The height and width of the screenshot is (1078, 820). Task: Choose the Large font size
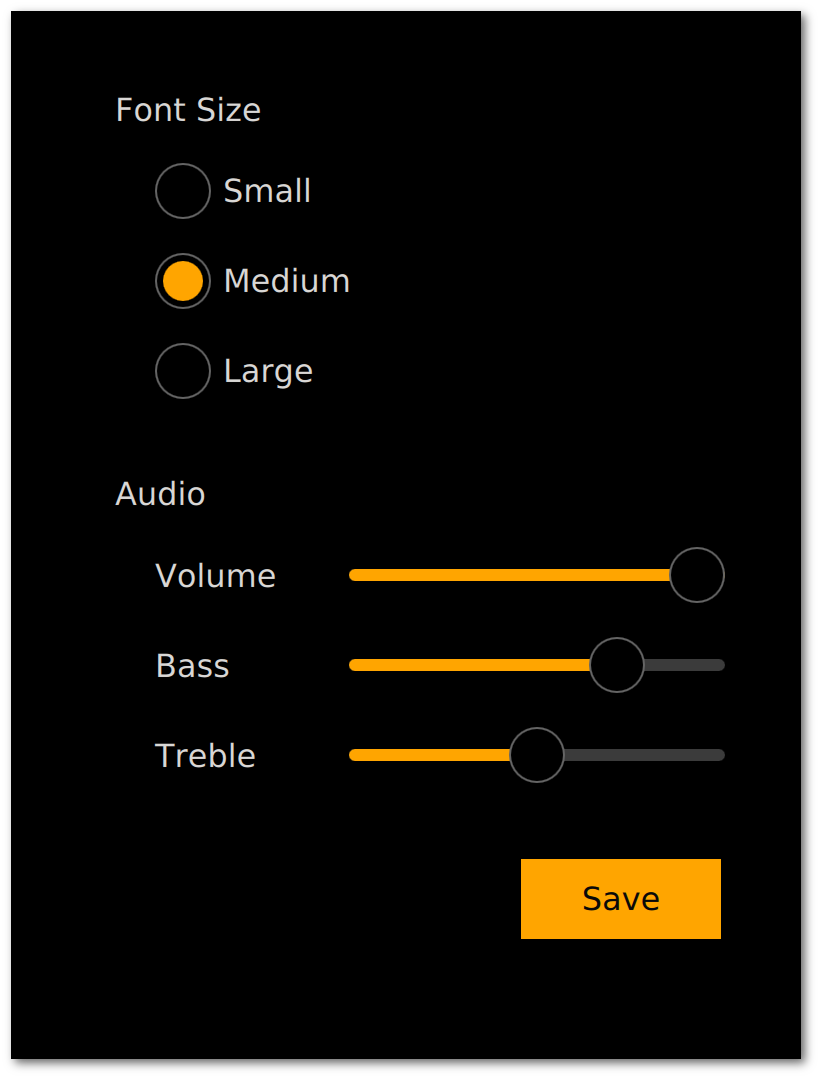183,371
